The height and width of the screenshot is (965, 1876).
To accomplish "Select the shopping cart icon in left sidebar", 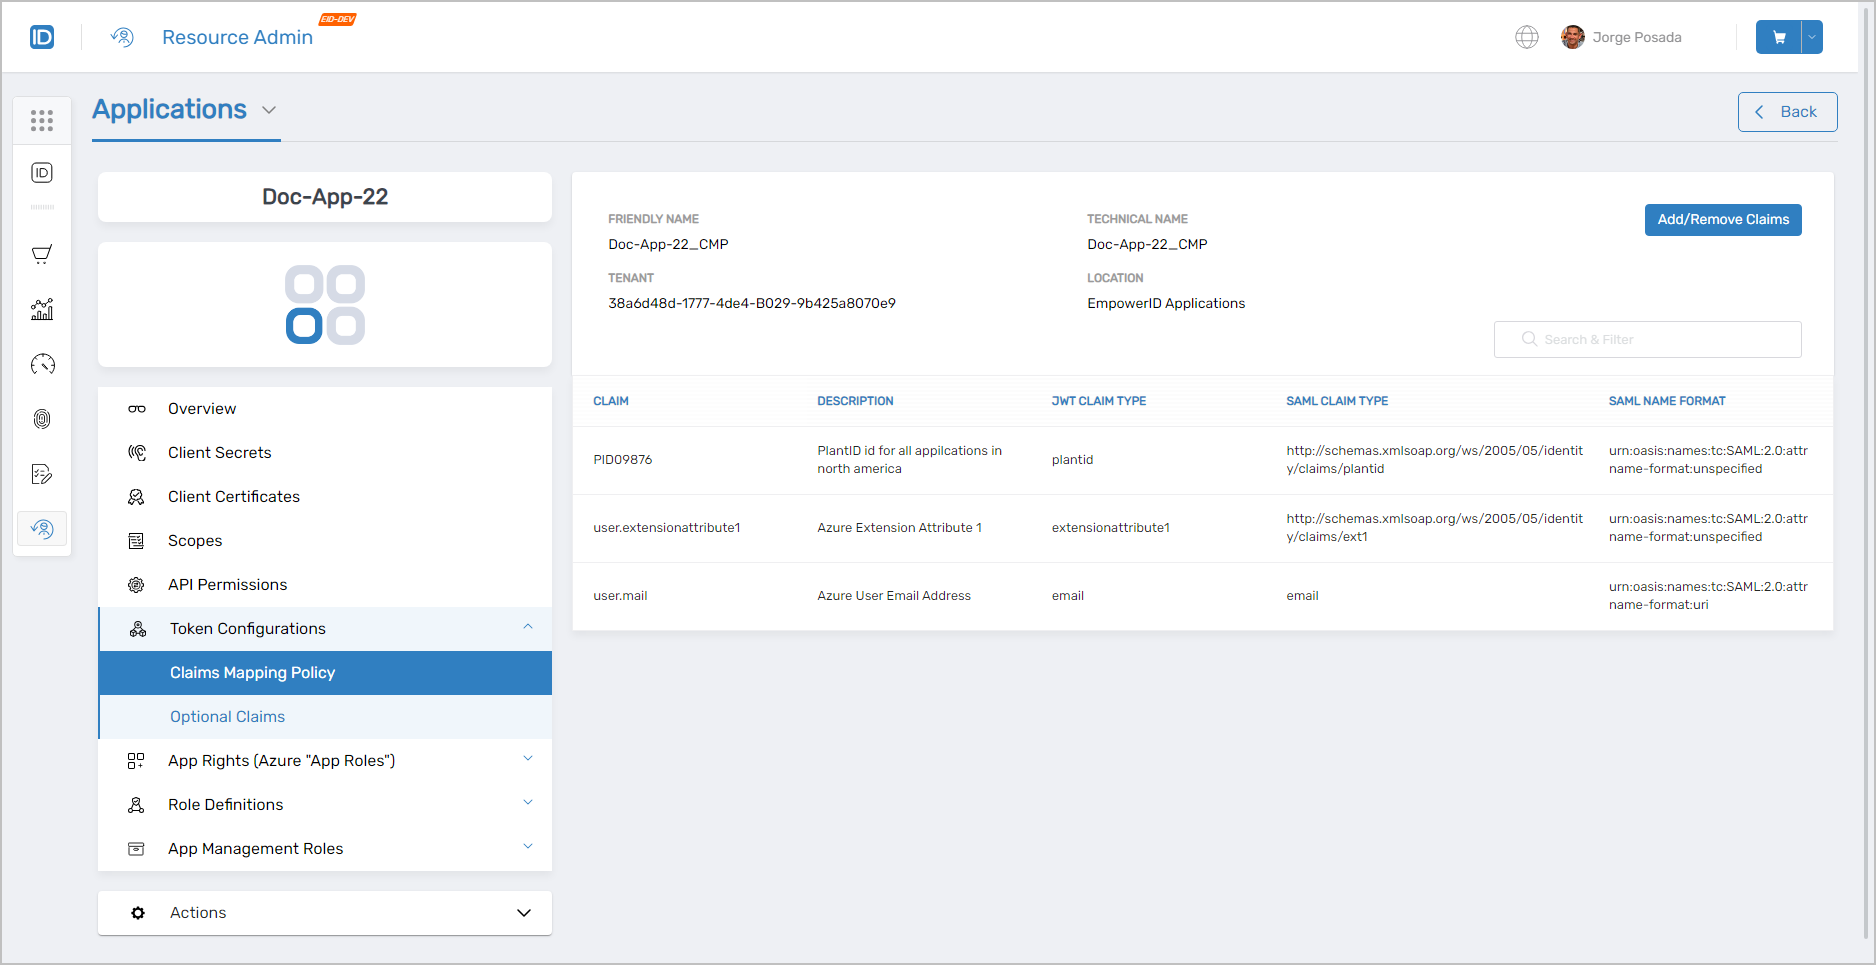I will pyautogui.click(x=42, y=254).
